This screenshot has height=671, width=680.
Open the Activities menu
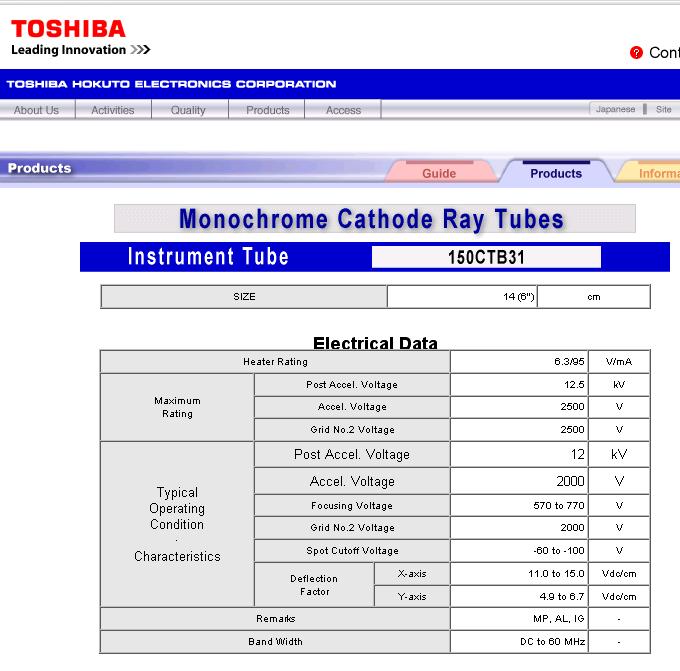click(x=113, y=110)
